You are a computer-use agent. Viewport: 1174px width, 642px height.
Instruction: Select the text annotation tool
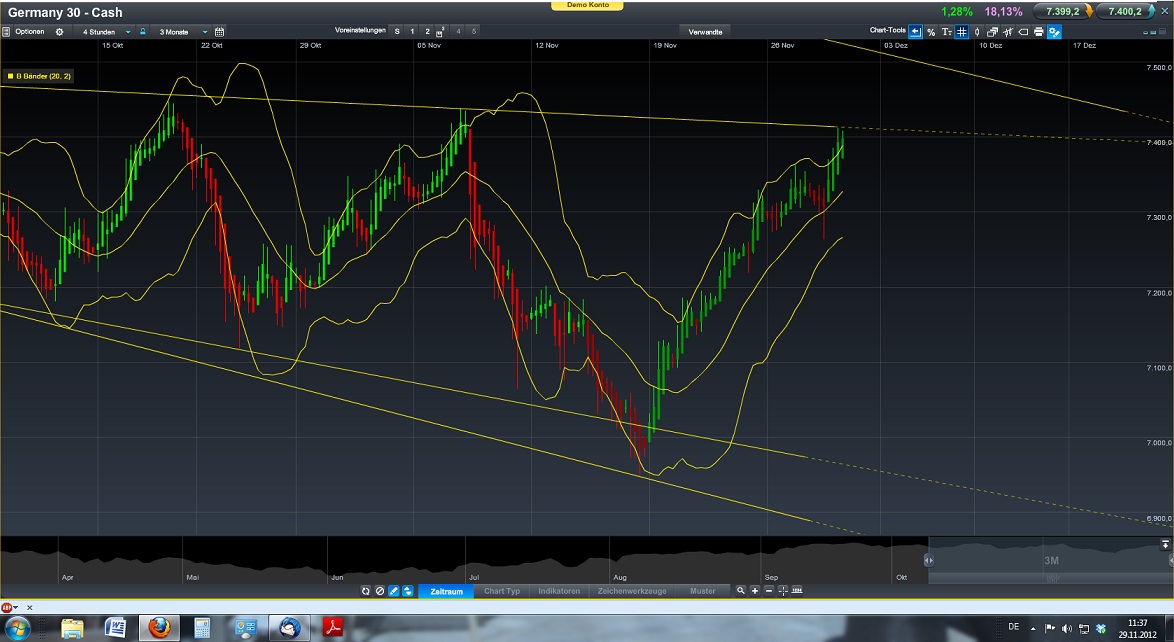coord(946,31)
